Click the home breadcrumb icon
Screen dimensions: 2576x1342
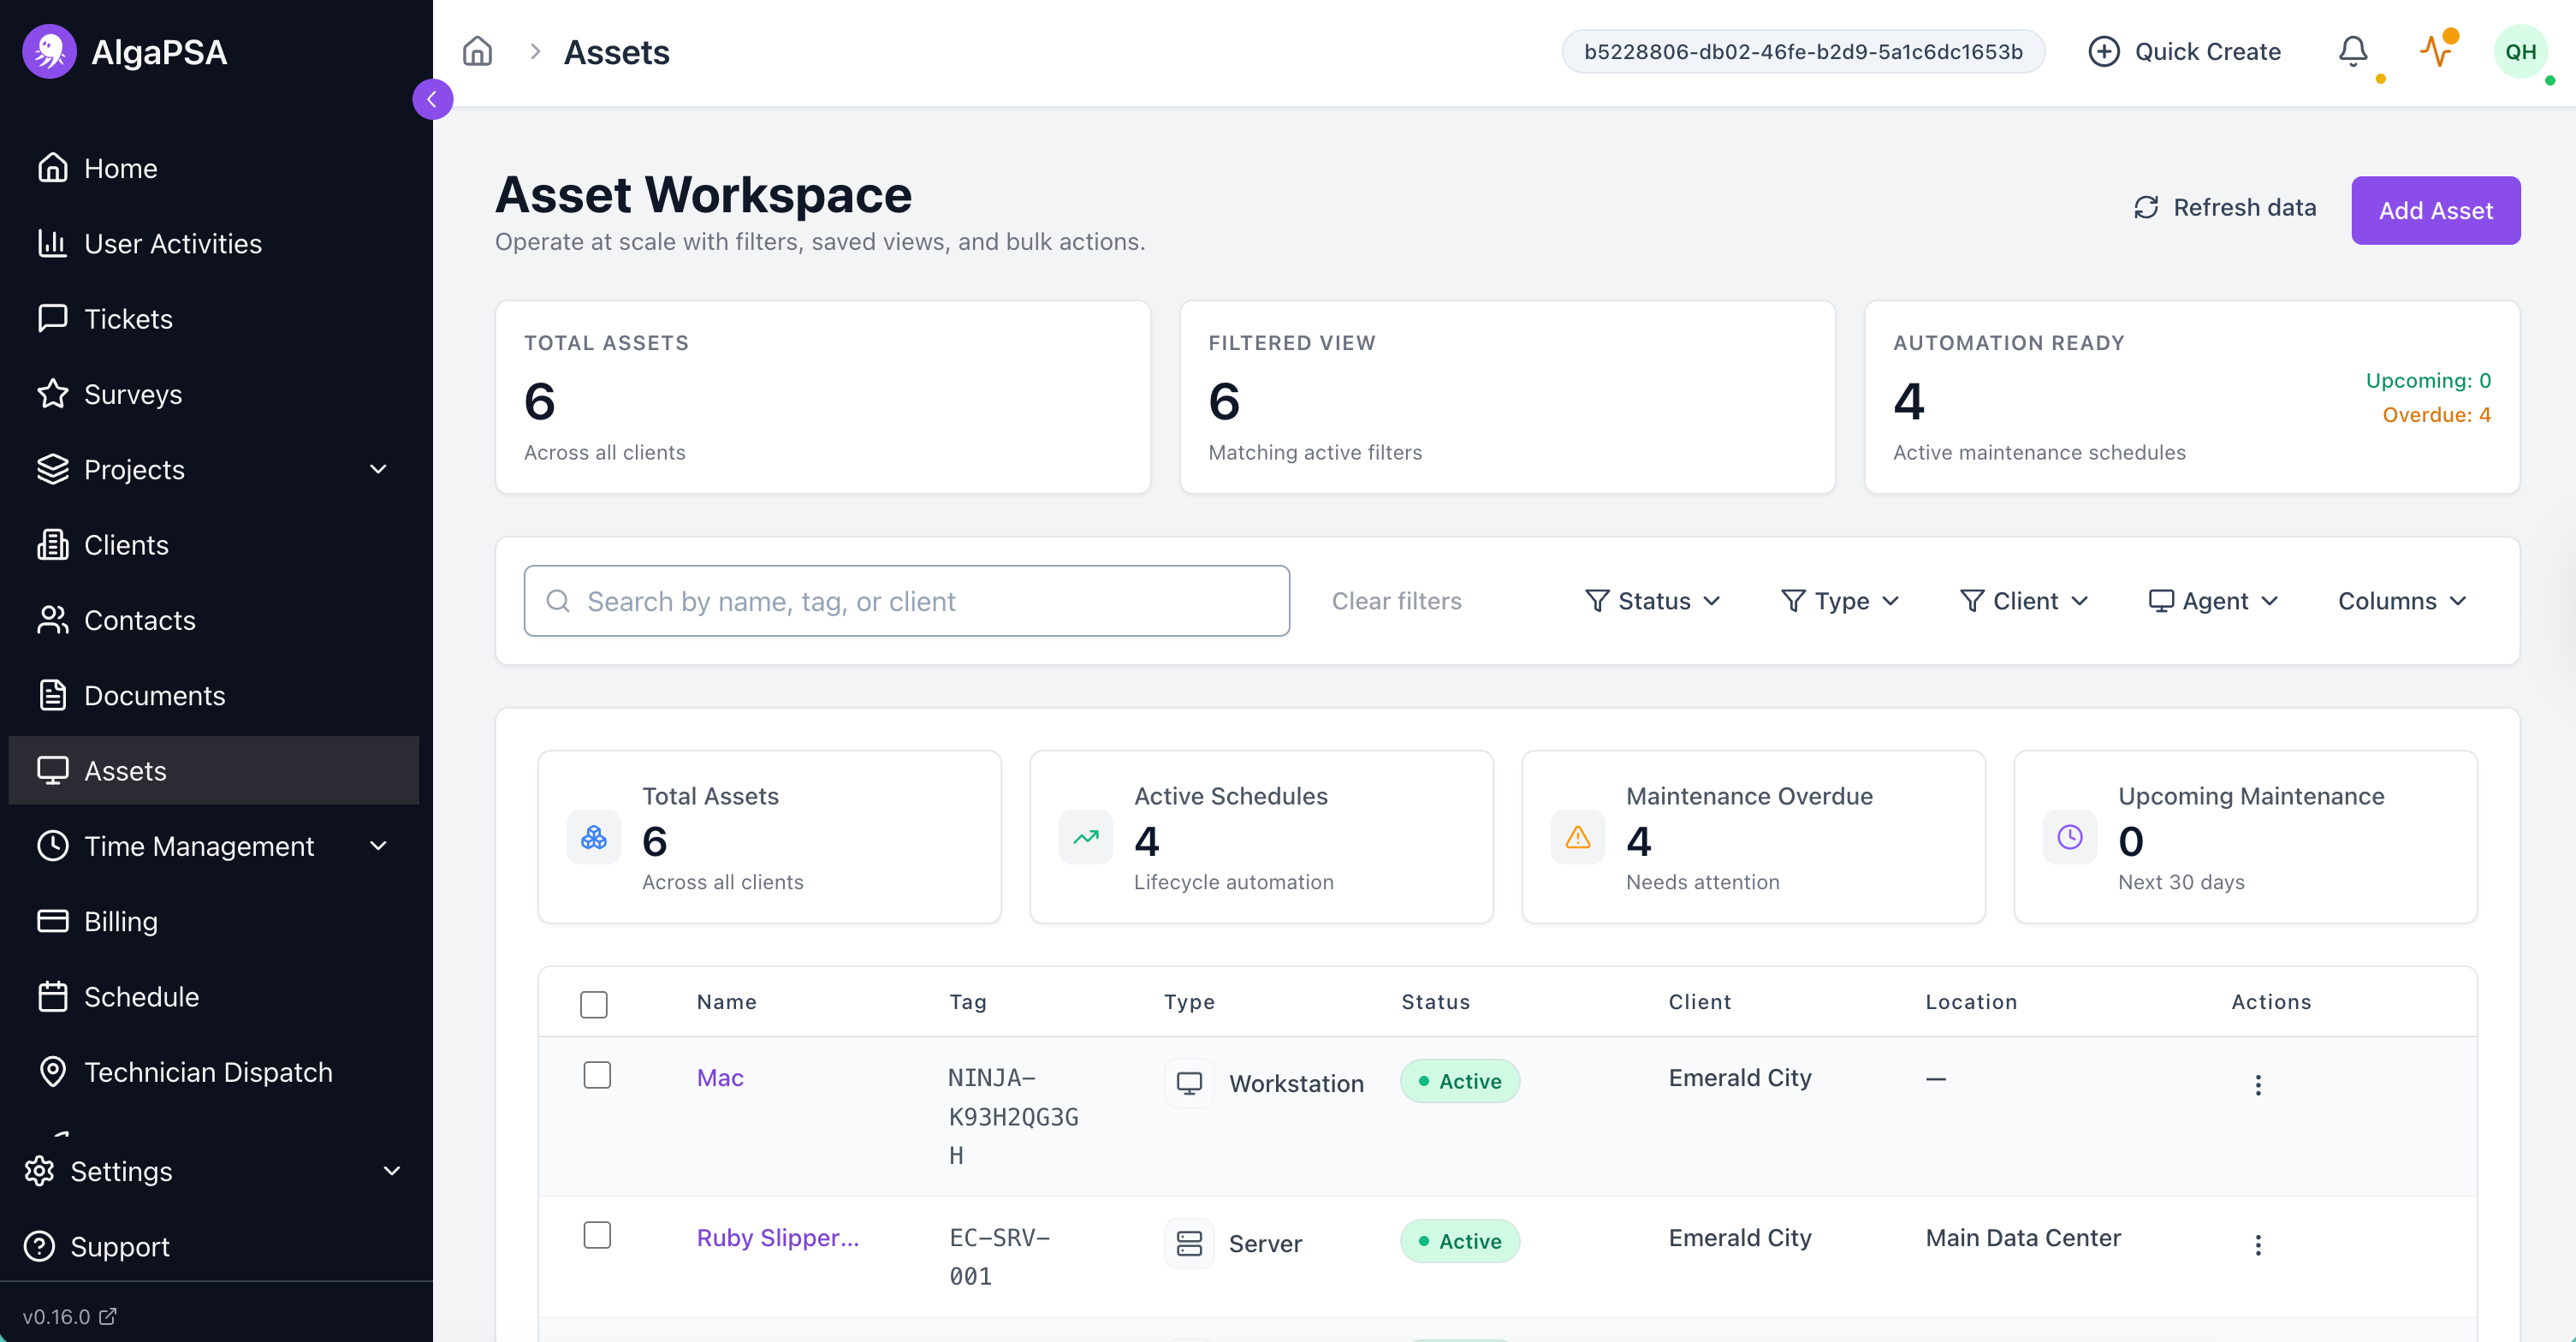tap(477, 51)
